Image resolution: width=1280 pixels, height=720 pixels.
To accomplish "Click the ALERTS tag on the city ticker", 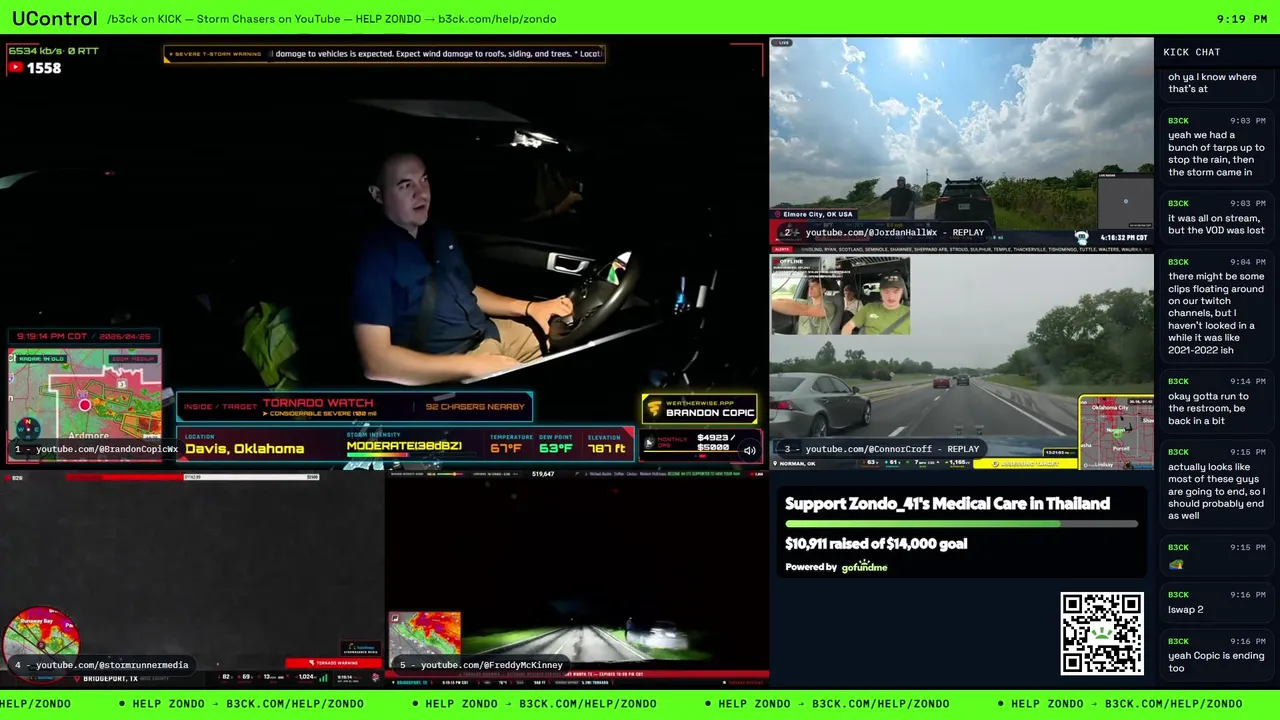I will coord(784,249).
